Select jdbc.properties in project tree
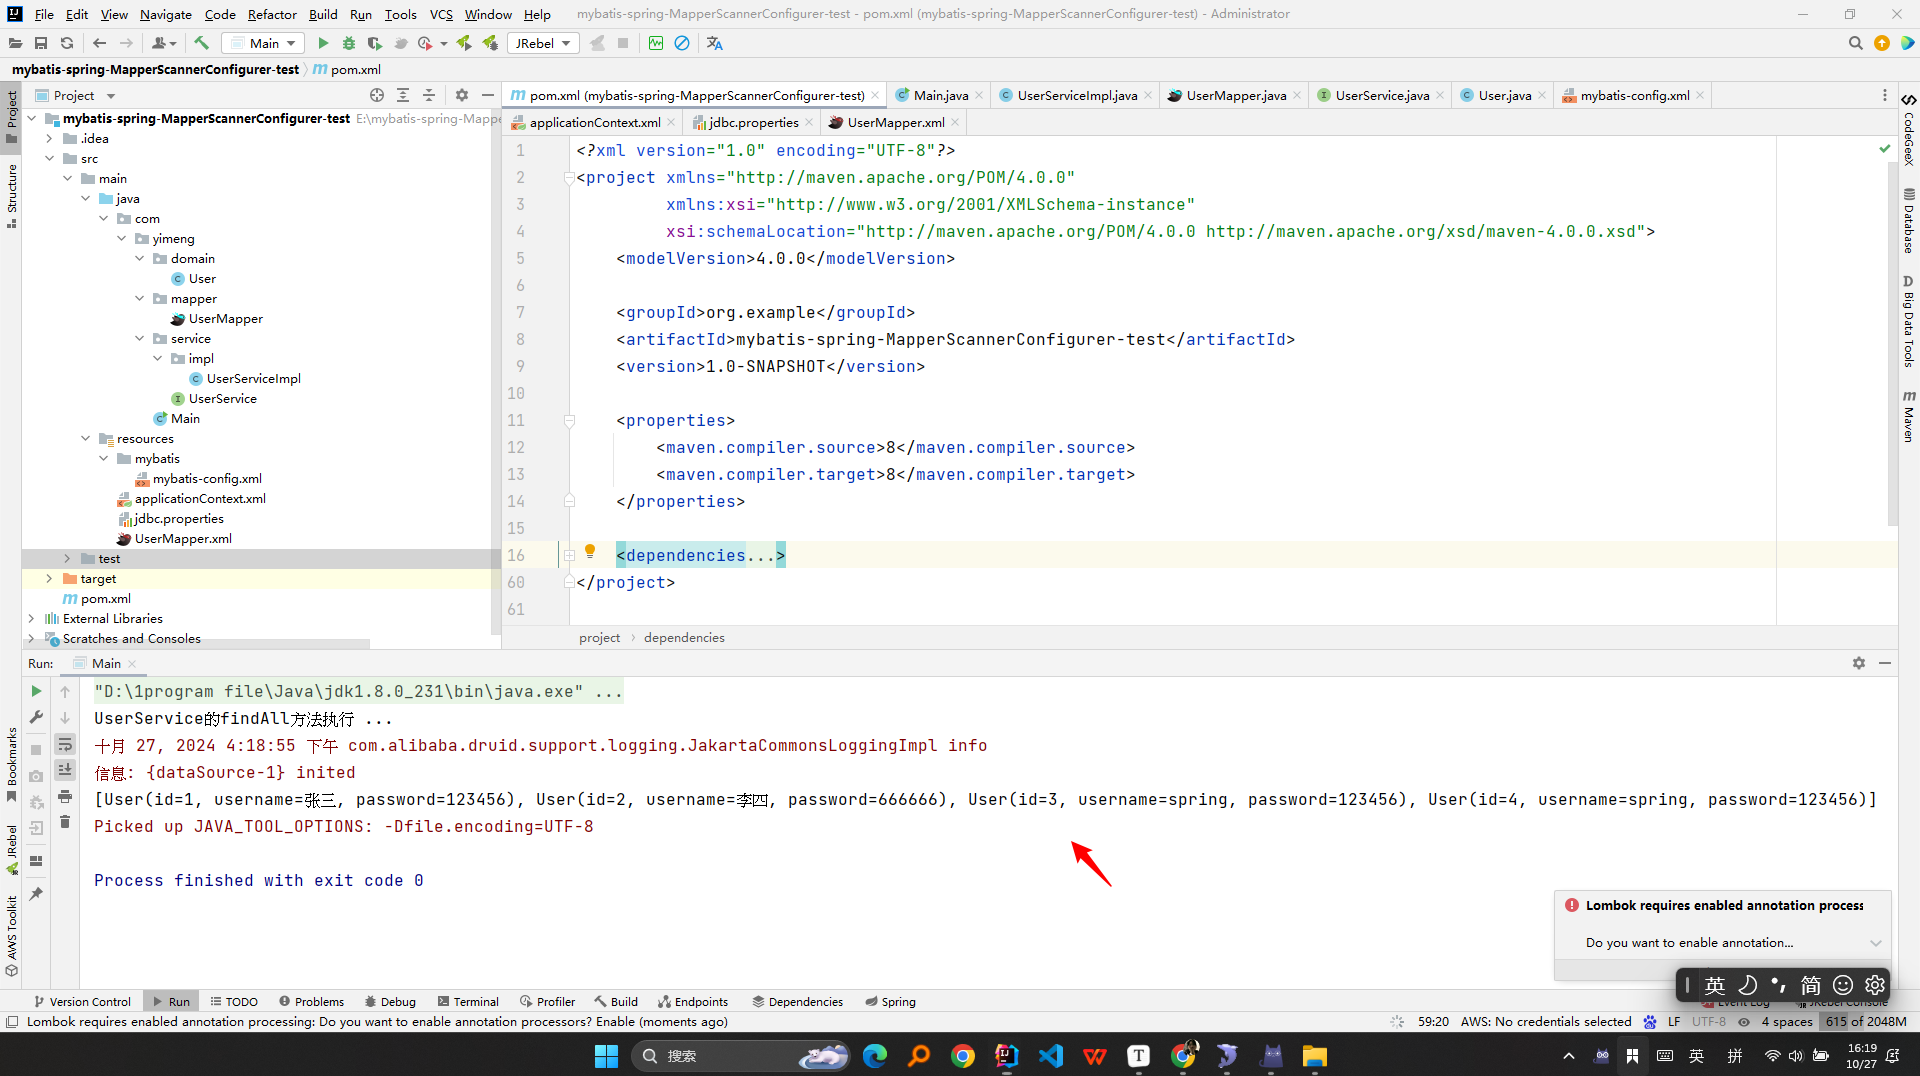Viewport: 1920px width, 1076px height. (x=179, y=519)
